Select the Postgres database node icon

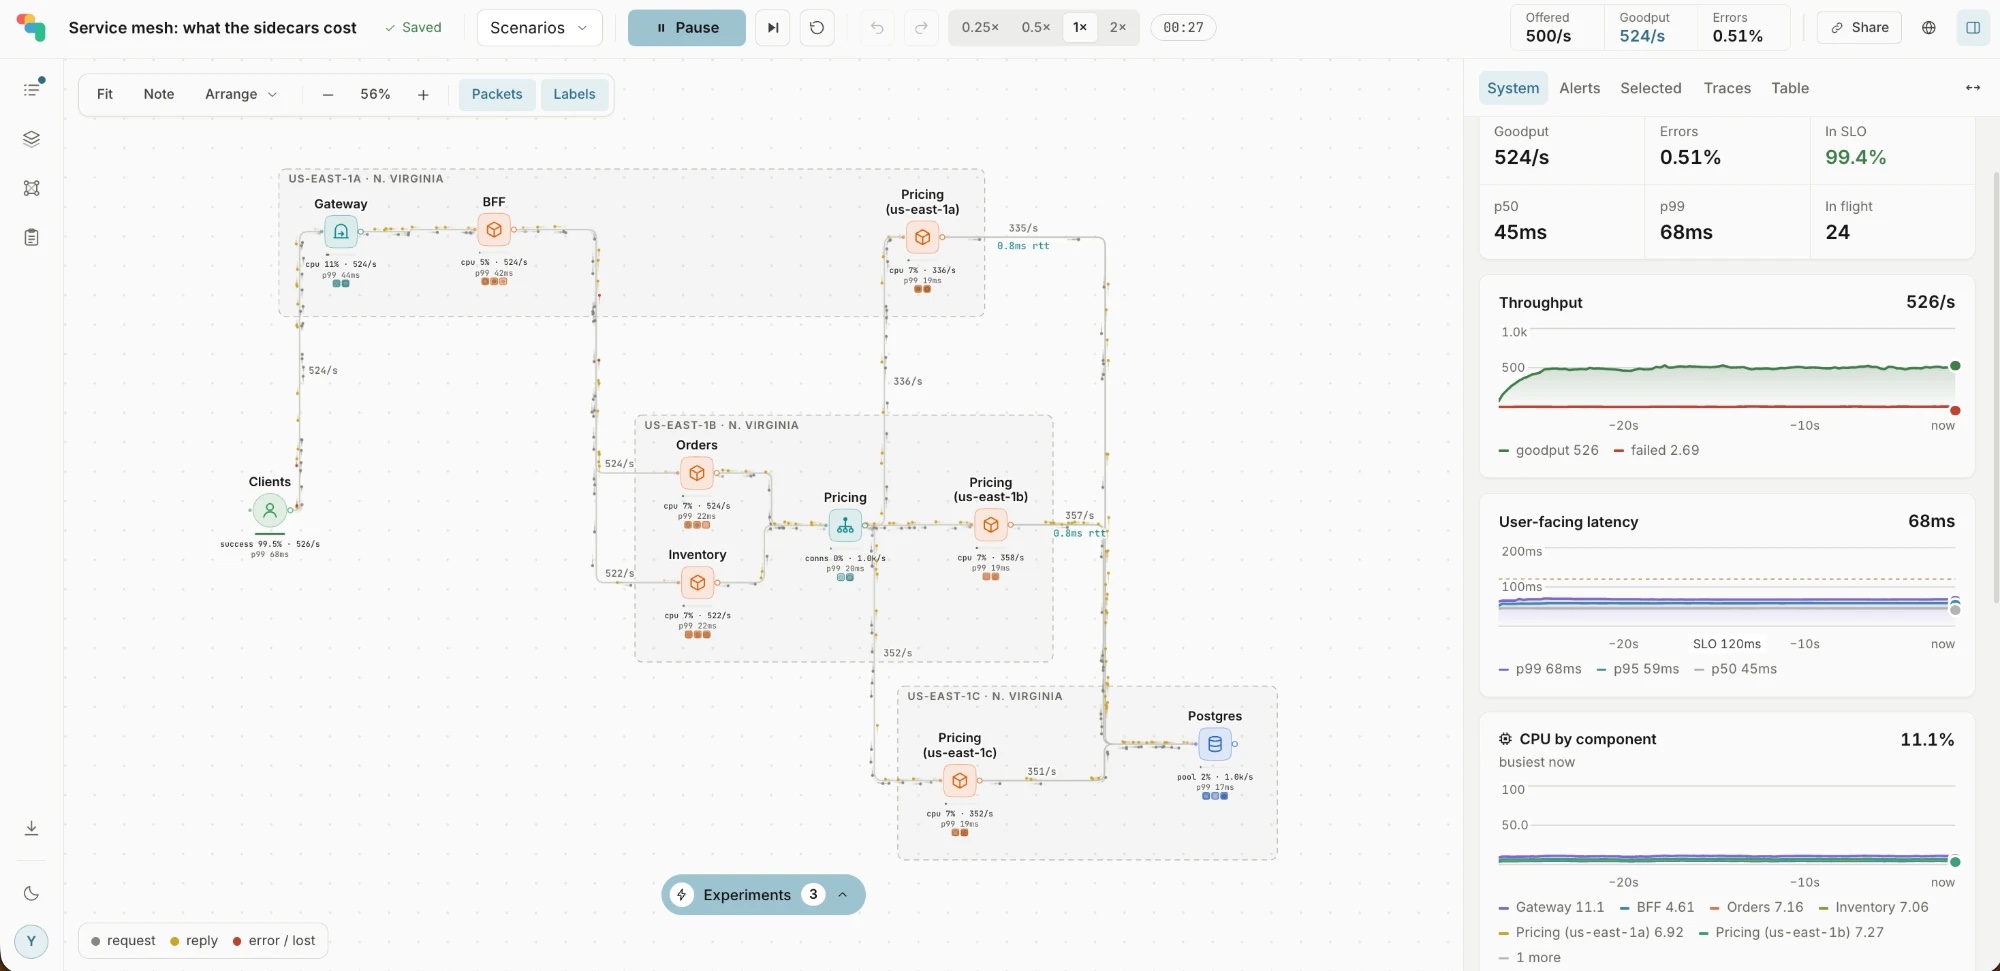pyautogui.click(x=1215, y=744)
